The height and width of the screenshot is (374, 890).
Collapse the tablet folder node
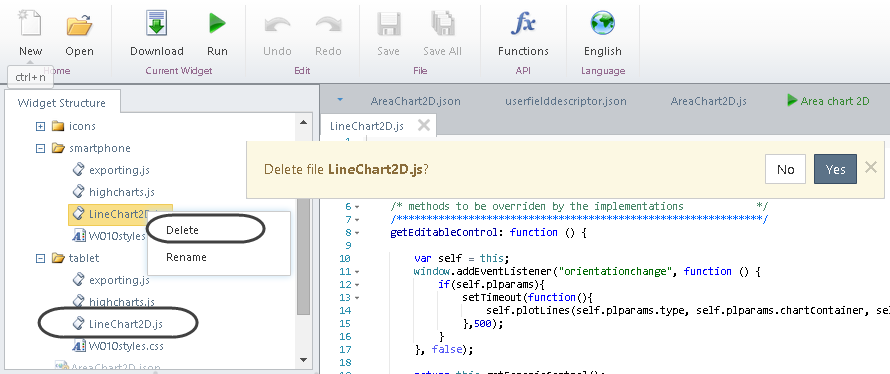coord(40,258)
